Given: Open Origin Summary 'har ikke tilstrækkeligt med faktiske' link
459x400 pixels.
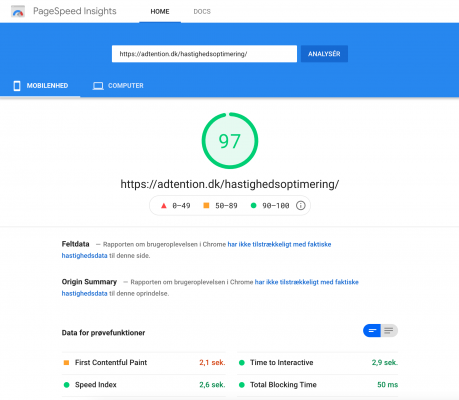Looking at the screenshot, I should pos(307,282).
